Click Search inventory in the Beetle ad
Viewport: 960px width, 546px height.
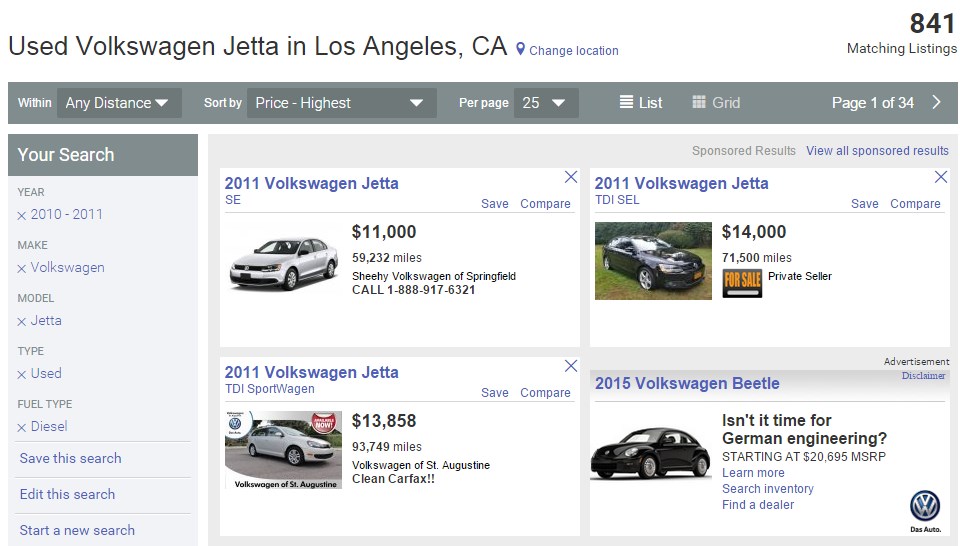[x=768, y=488]
